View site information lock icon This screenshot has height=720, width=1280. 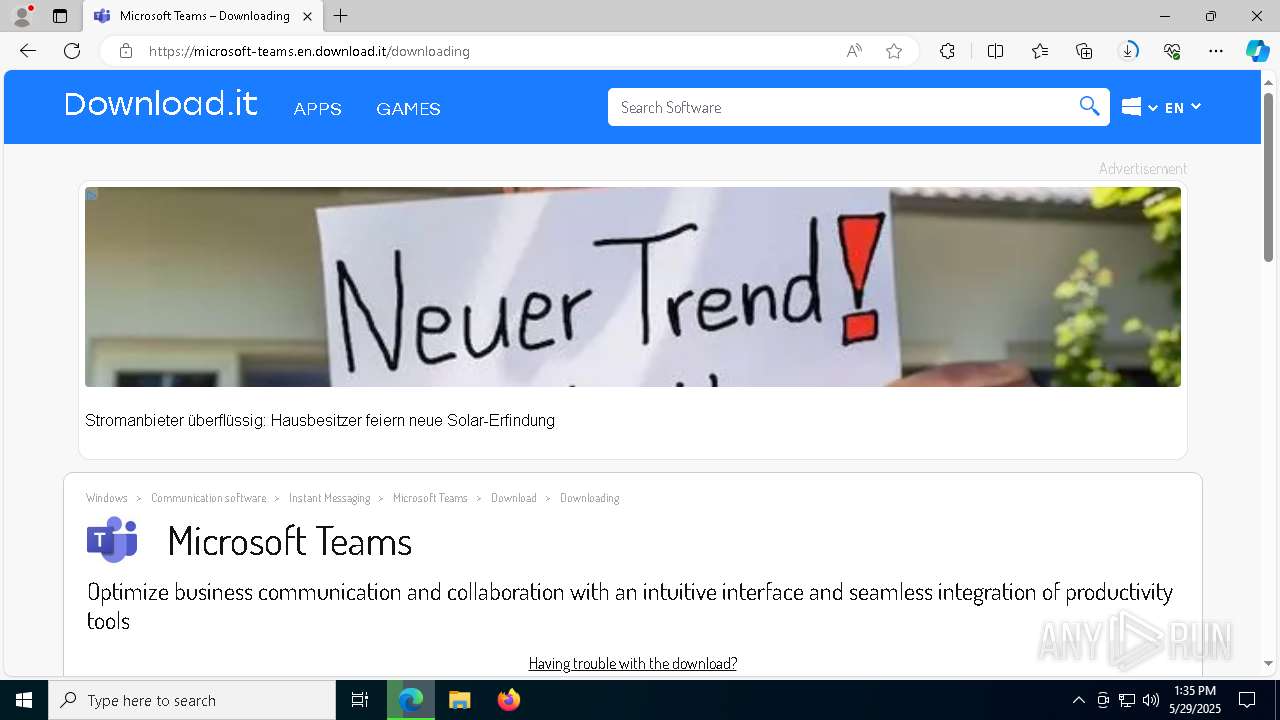(x=125, y=51)
